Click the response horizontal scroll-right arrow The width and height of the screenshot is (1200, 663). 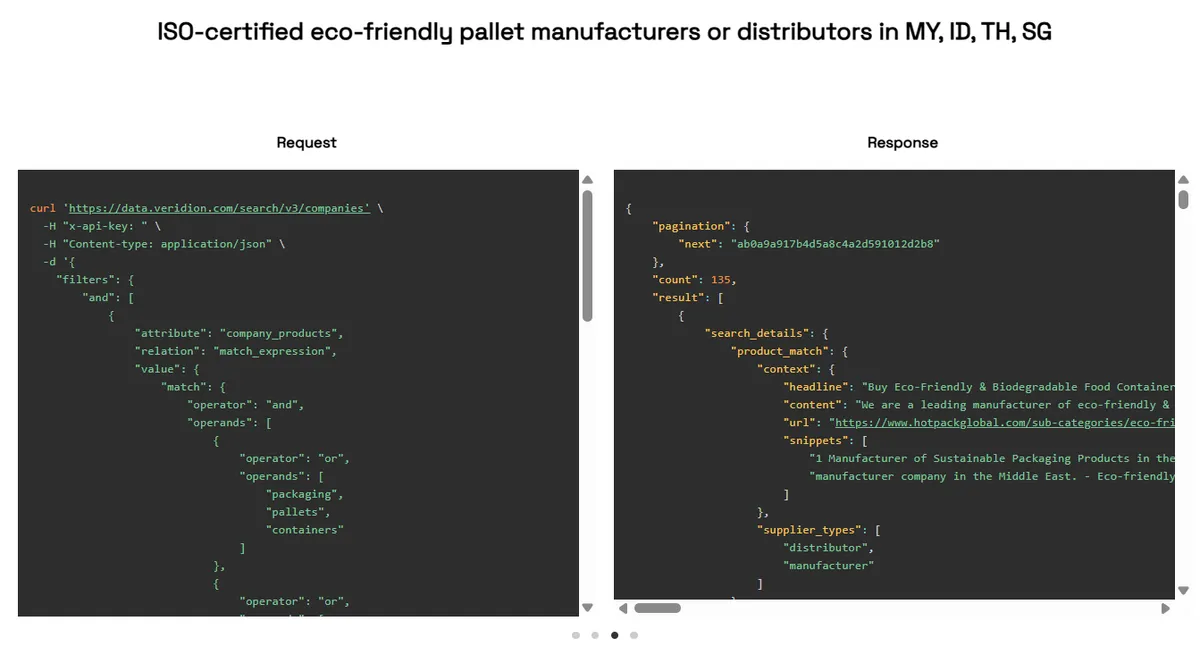tap(1165, 608)
